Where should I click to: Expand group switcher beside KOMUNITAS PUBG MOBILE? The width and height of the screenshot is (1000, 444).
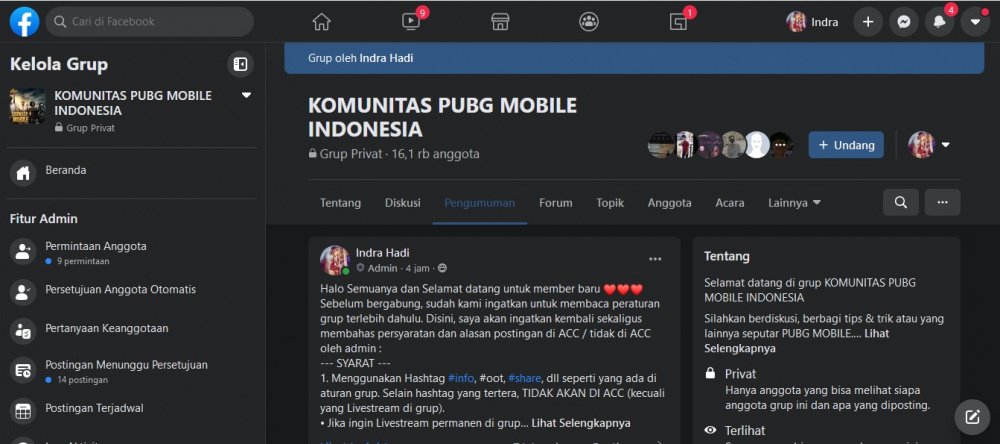246,96
